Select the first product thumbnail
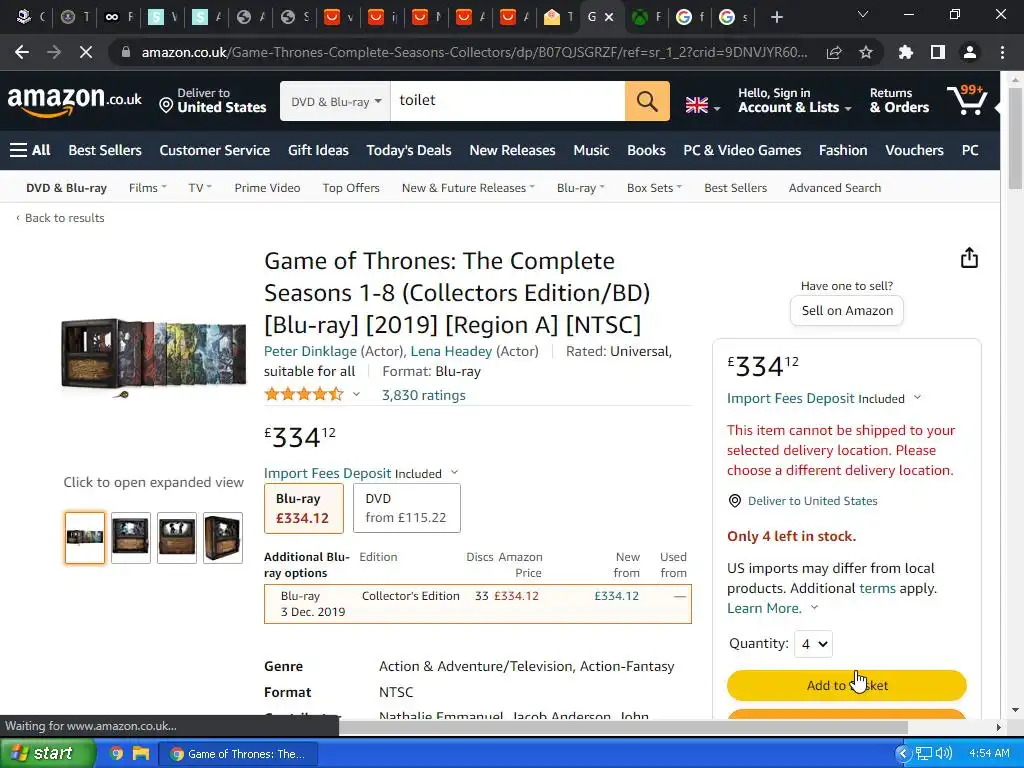Image resolution: width=1024 pixels, height=768 pixels. click(x=85, y=538)
